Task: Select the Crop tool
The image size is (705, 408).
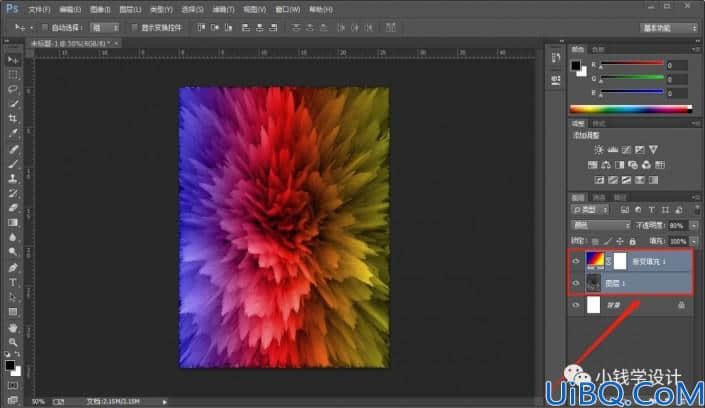Action: [13, 118]
